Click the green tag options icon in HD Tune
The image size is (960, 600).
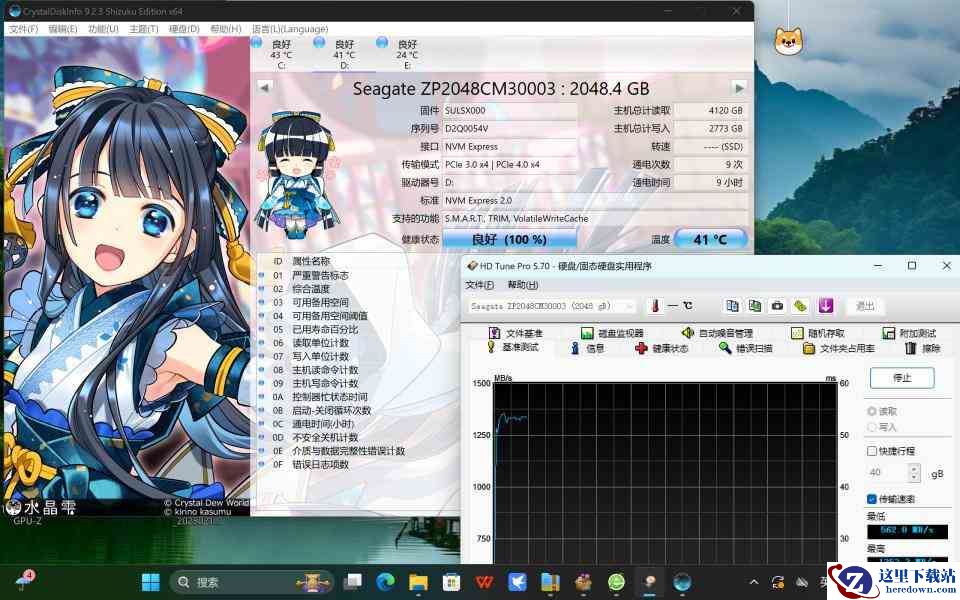[x=800, y=306]
